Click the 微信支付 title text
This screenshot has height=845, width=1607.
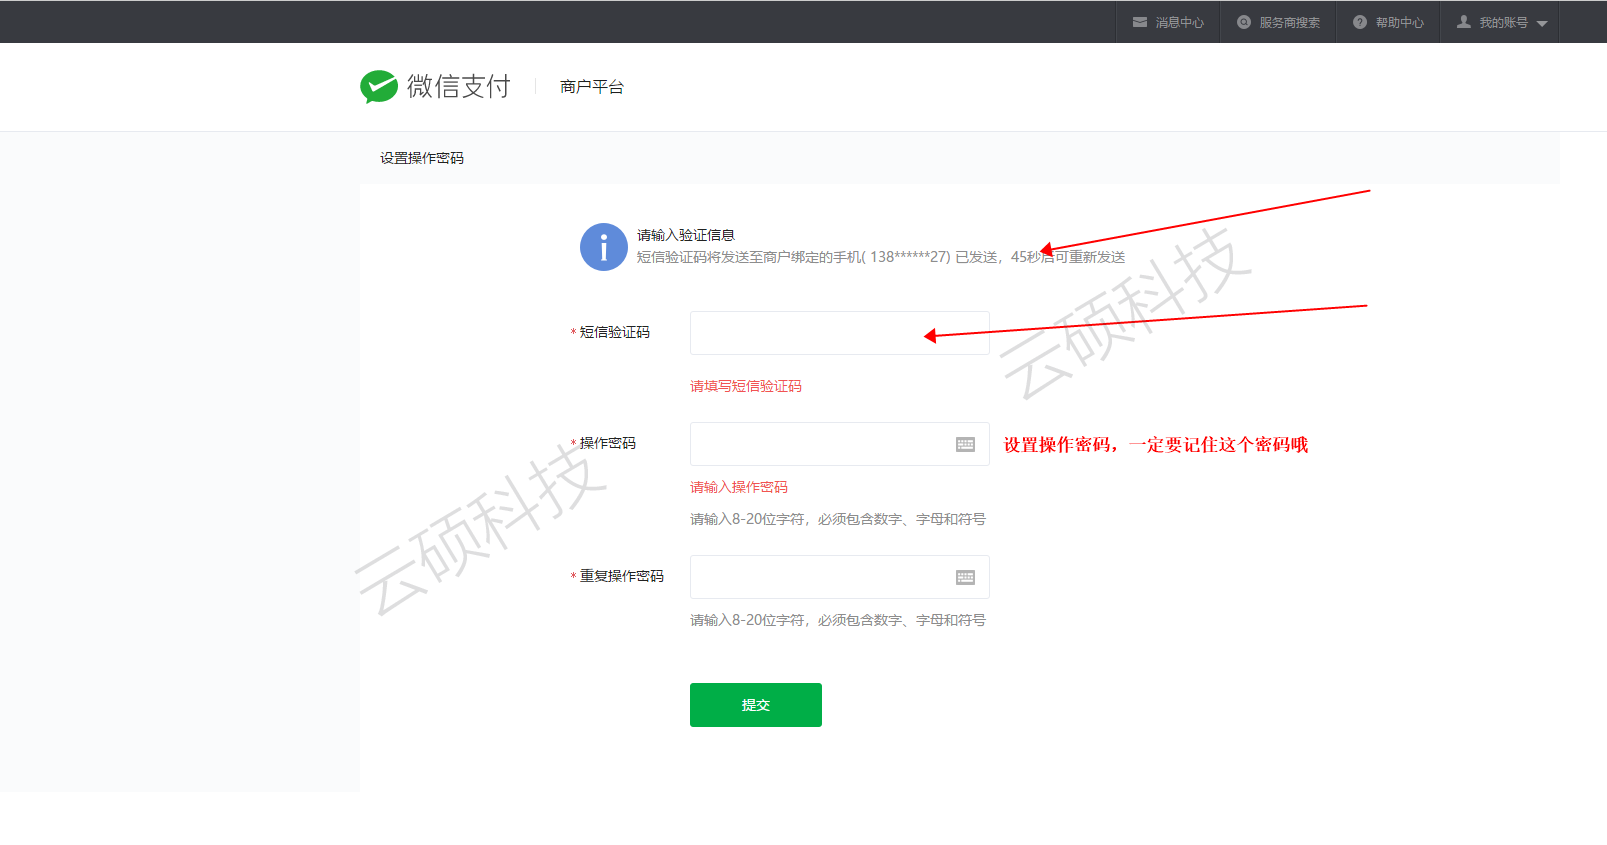click(x=459, y=87)
